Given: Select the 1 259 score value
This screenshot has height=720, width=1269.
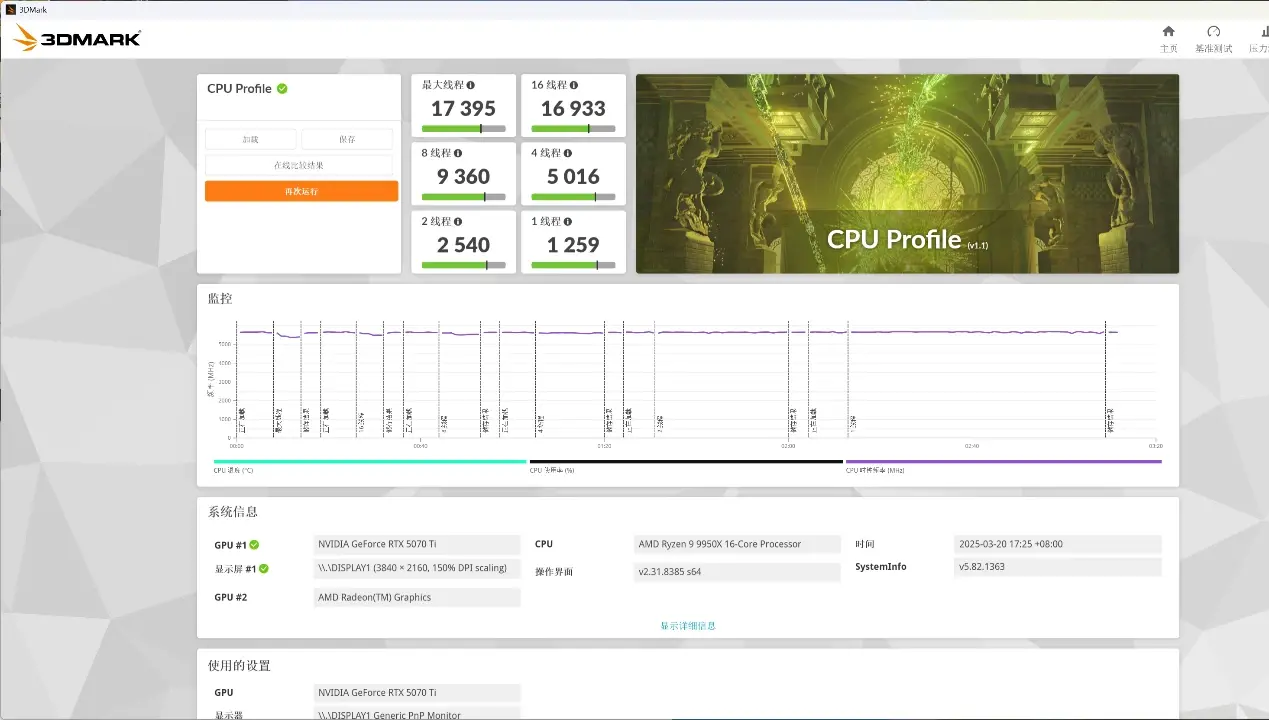Looking at the screenshot, I should 573,244.
